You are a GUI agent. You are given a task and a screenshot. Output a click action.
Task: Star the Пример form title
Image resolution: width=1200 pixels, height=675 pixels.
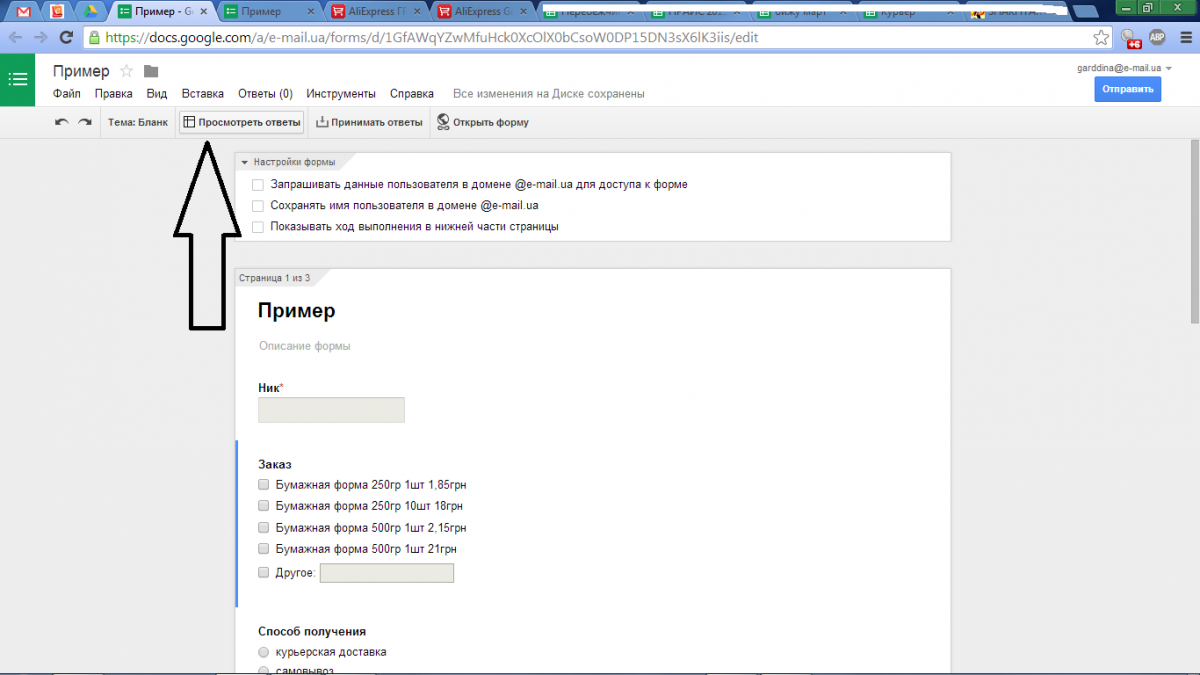click(x=127, y=71)
